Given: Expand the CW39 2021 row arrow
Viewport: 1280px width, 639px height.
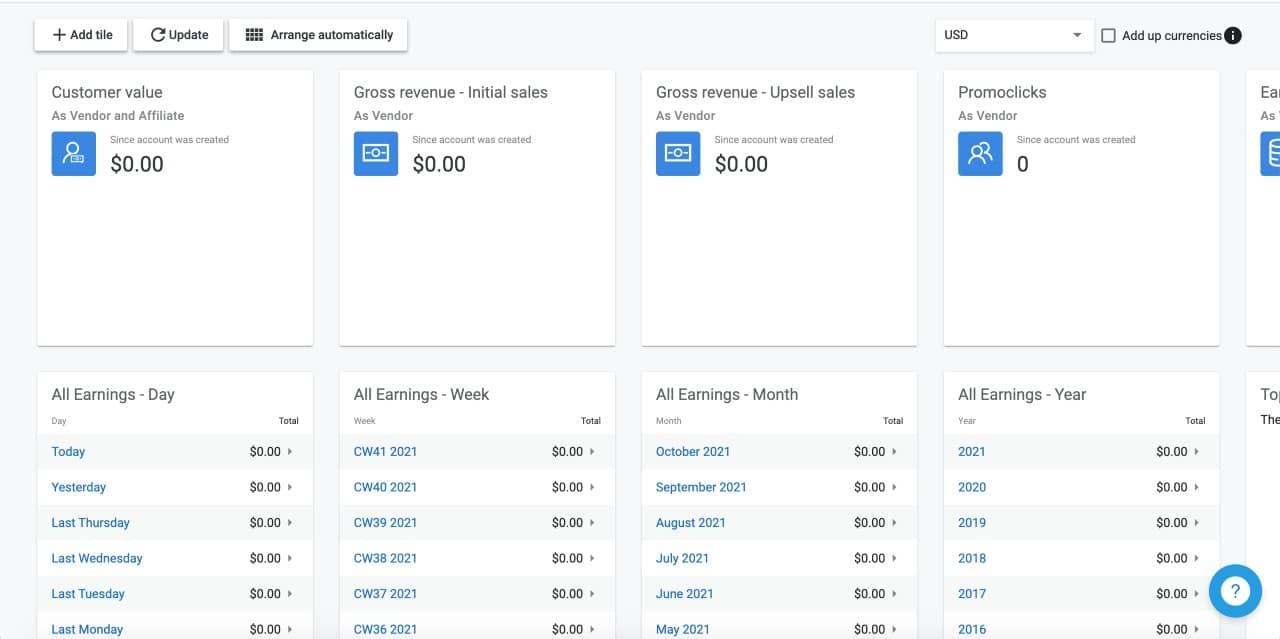Looking at the screenshot, I should pos(592,523).
